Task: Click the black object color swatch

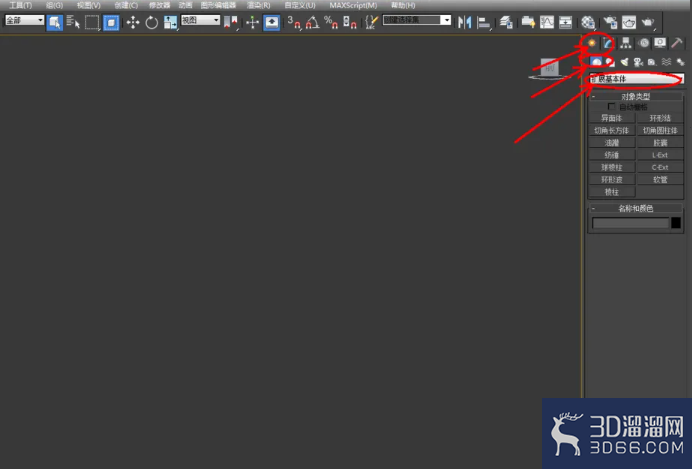Action: [676, 223]
